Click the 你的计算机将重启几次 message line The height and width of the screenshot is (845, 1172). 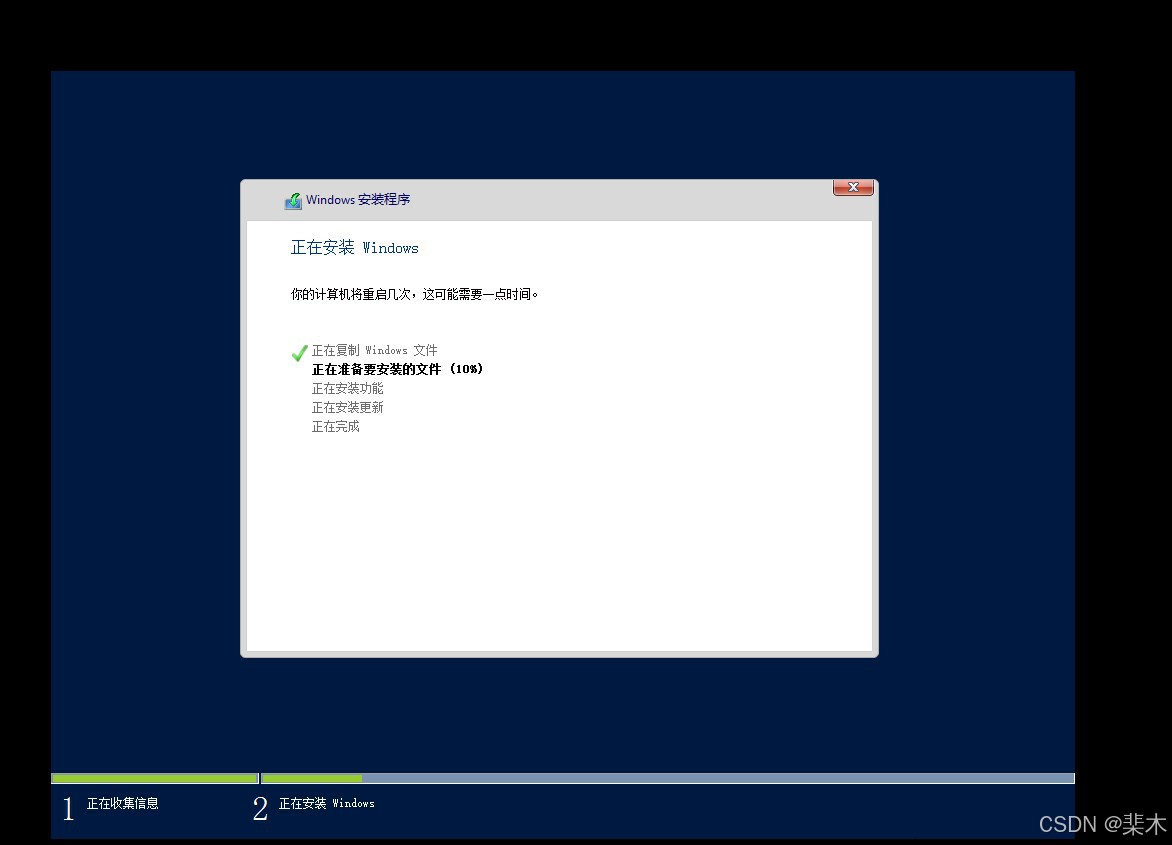click(x=415, y=294)
